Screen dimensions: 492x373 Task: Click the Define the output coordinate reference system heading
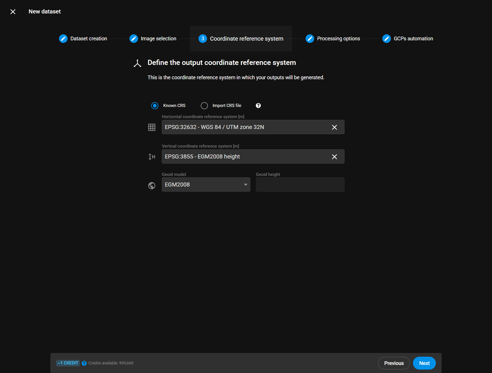click(222, 63)
